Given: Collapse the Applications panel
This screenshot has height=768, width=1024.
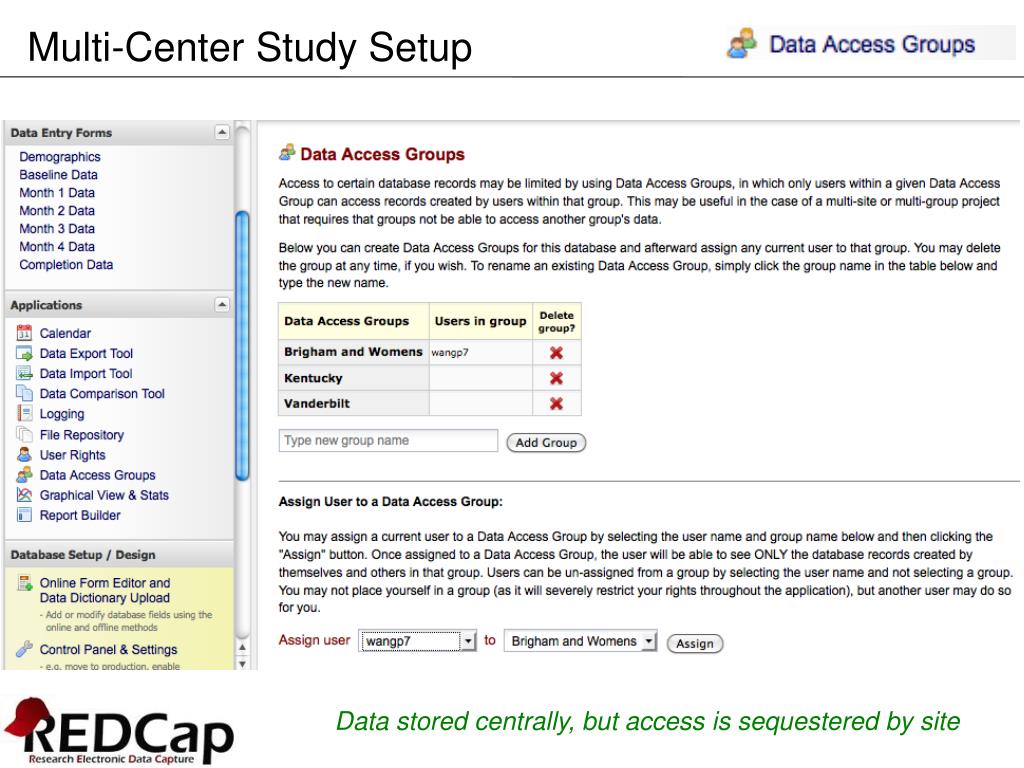Looking at the screenshot, I should (222, 305).
